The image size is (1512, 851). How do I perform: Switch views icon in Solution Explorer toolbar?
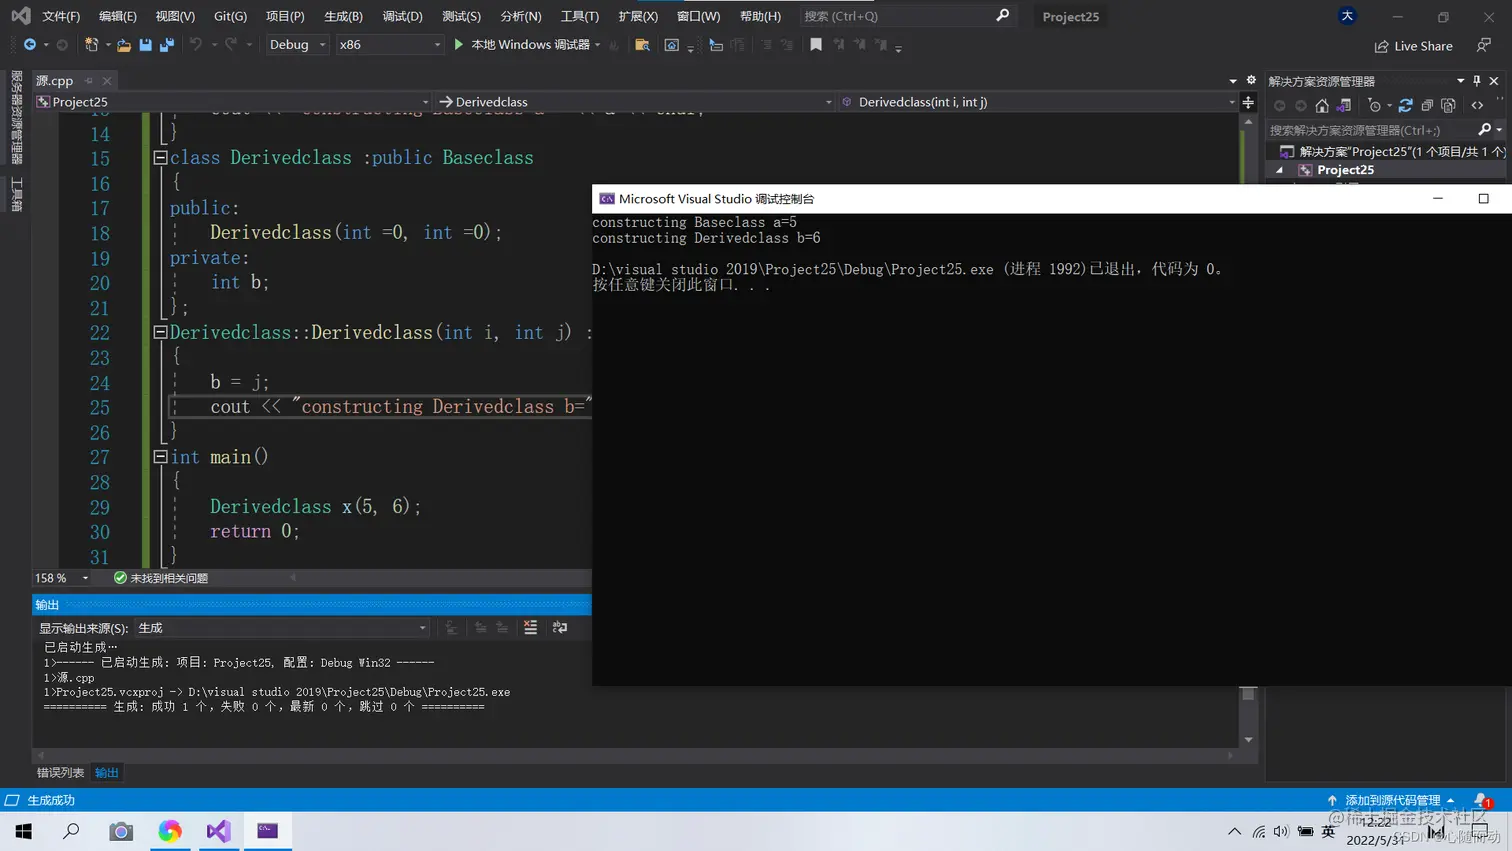[x=1344, y=106]
